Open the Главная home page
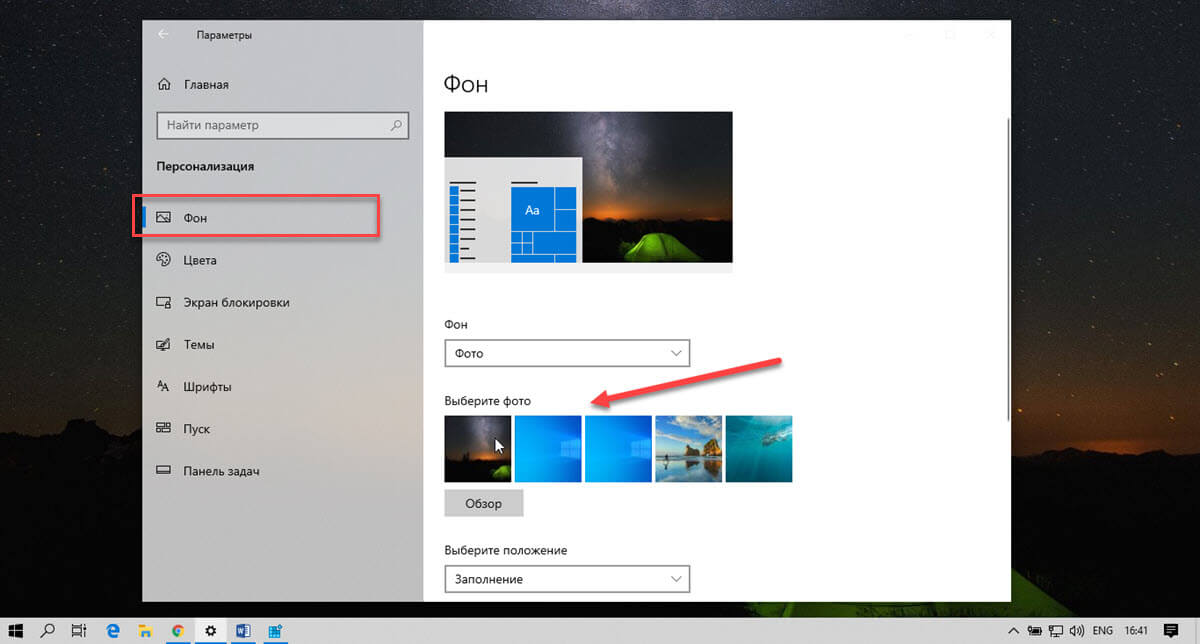1200x644 pixels. click(x=193, y=85)
